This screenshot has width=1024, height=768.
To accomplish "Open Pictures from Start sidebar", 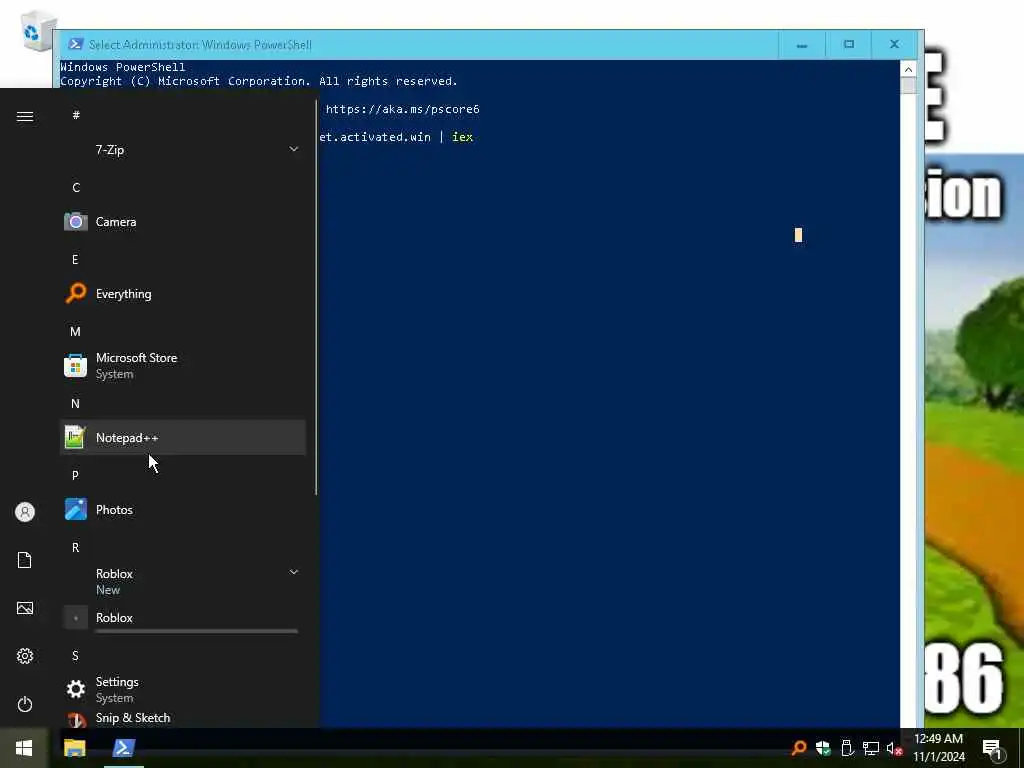I will tap(25, 608).
